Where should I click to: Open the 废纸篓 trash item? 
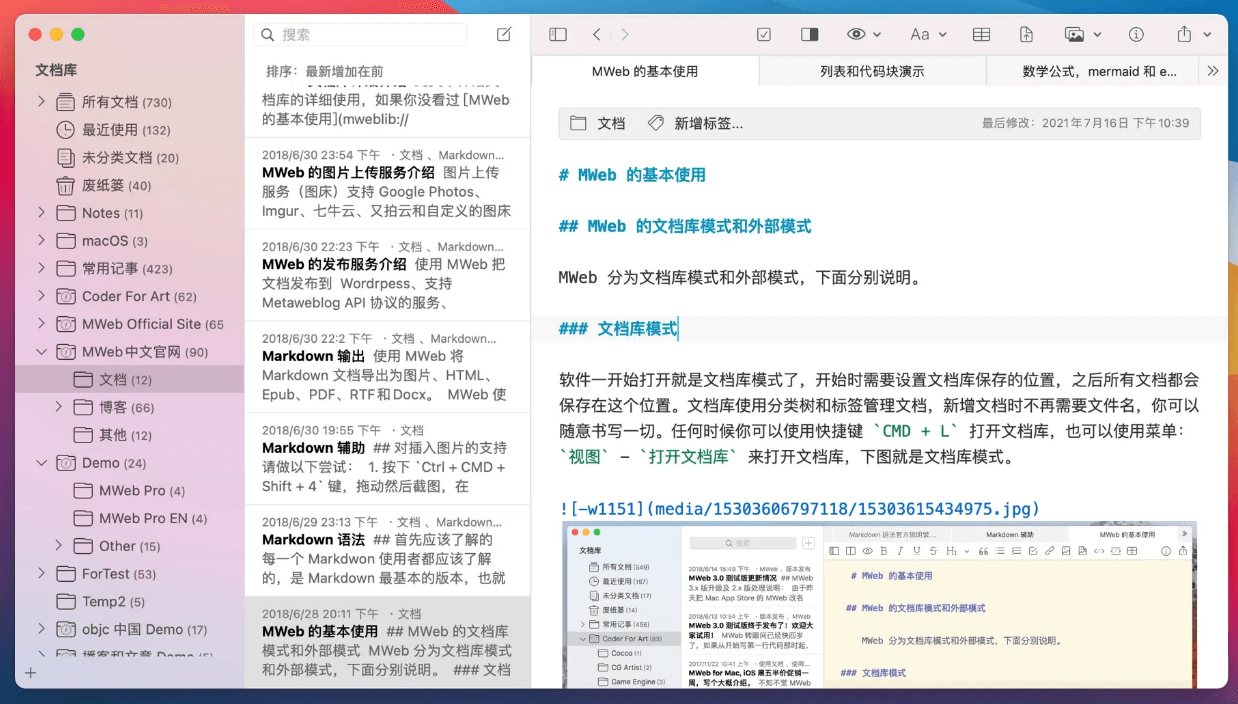(x=116, y=186)
